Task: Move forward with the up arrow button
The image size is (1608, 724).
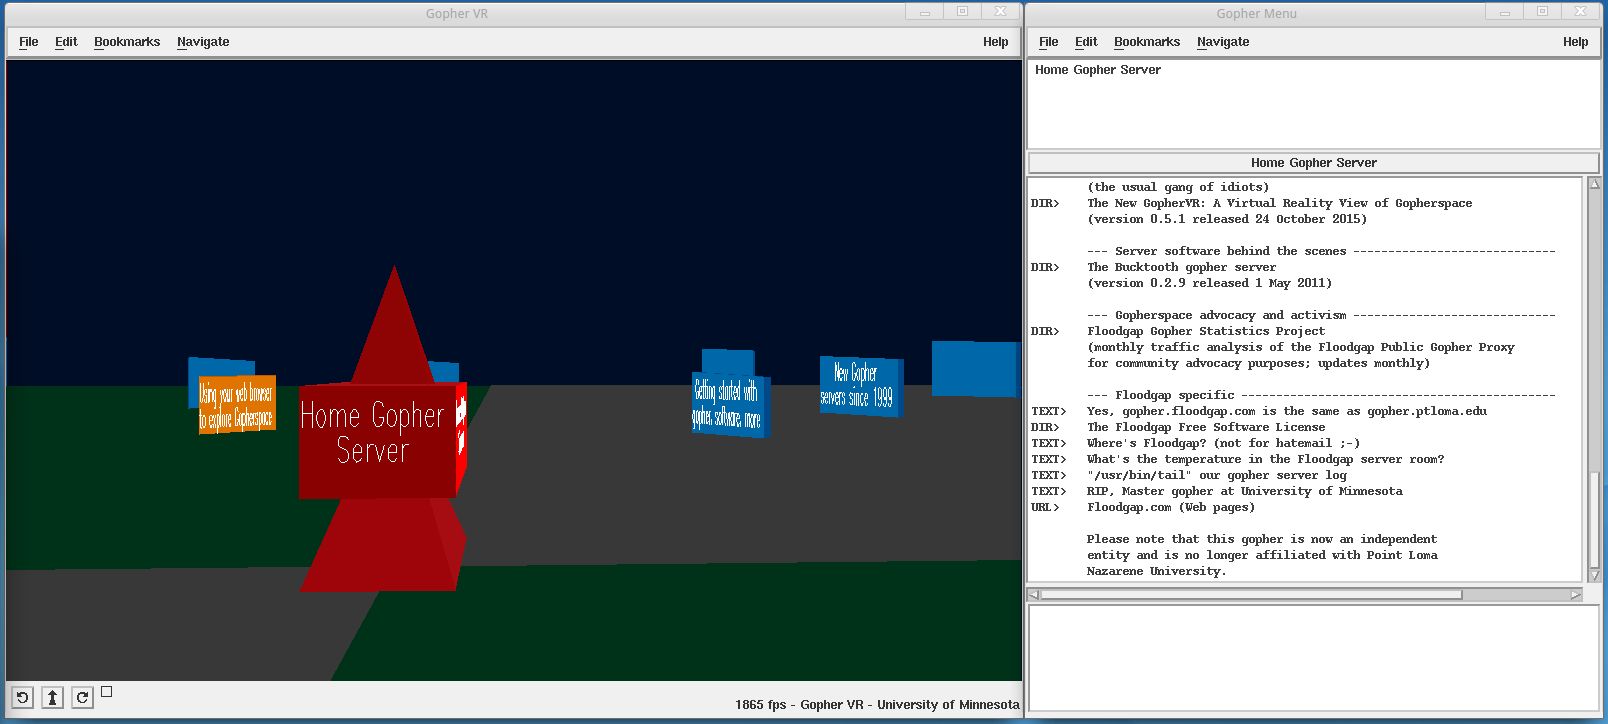Action: 52,697
